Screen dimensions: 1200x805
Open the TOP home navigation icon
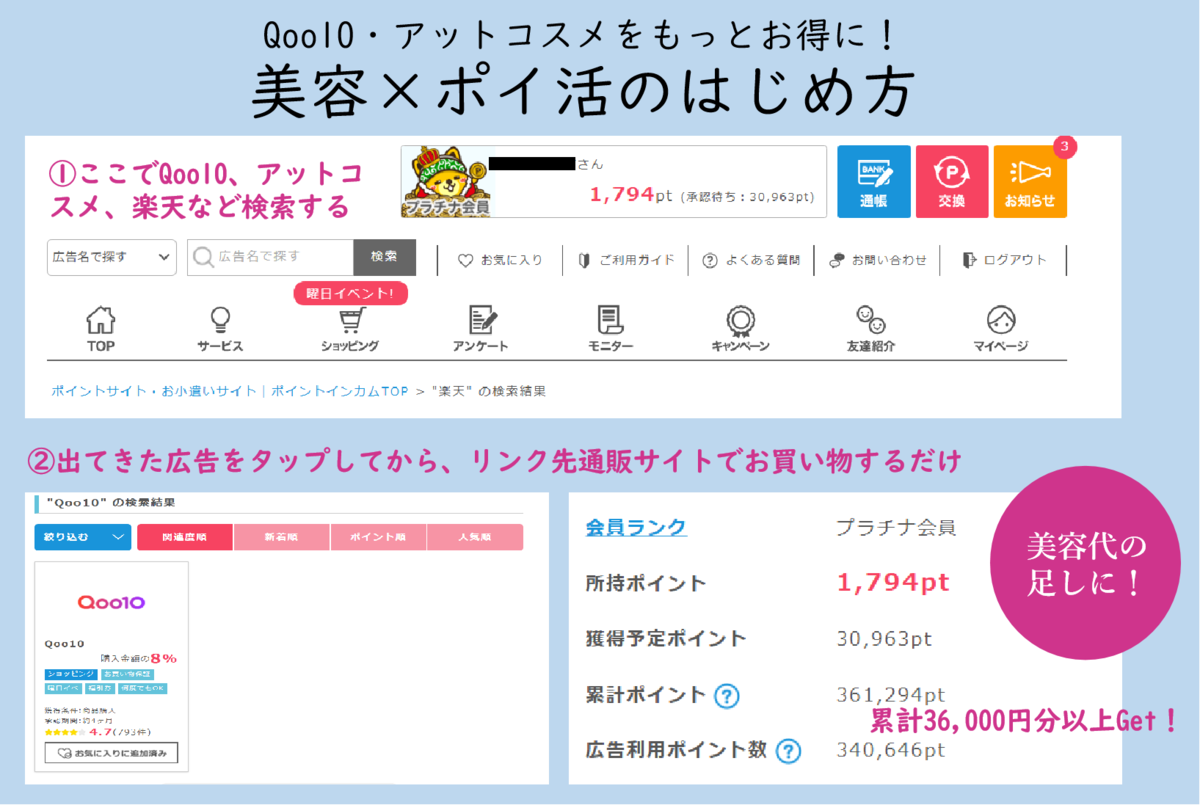coord(100,330)
